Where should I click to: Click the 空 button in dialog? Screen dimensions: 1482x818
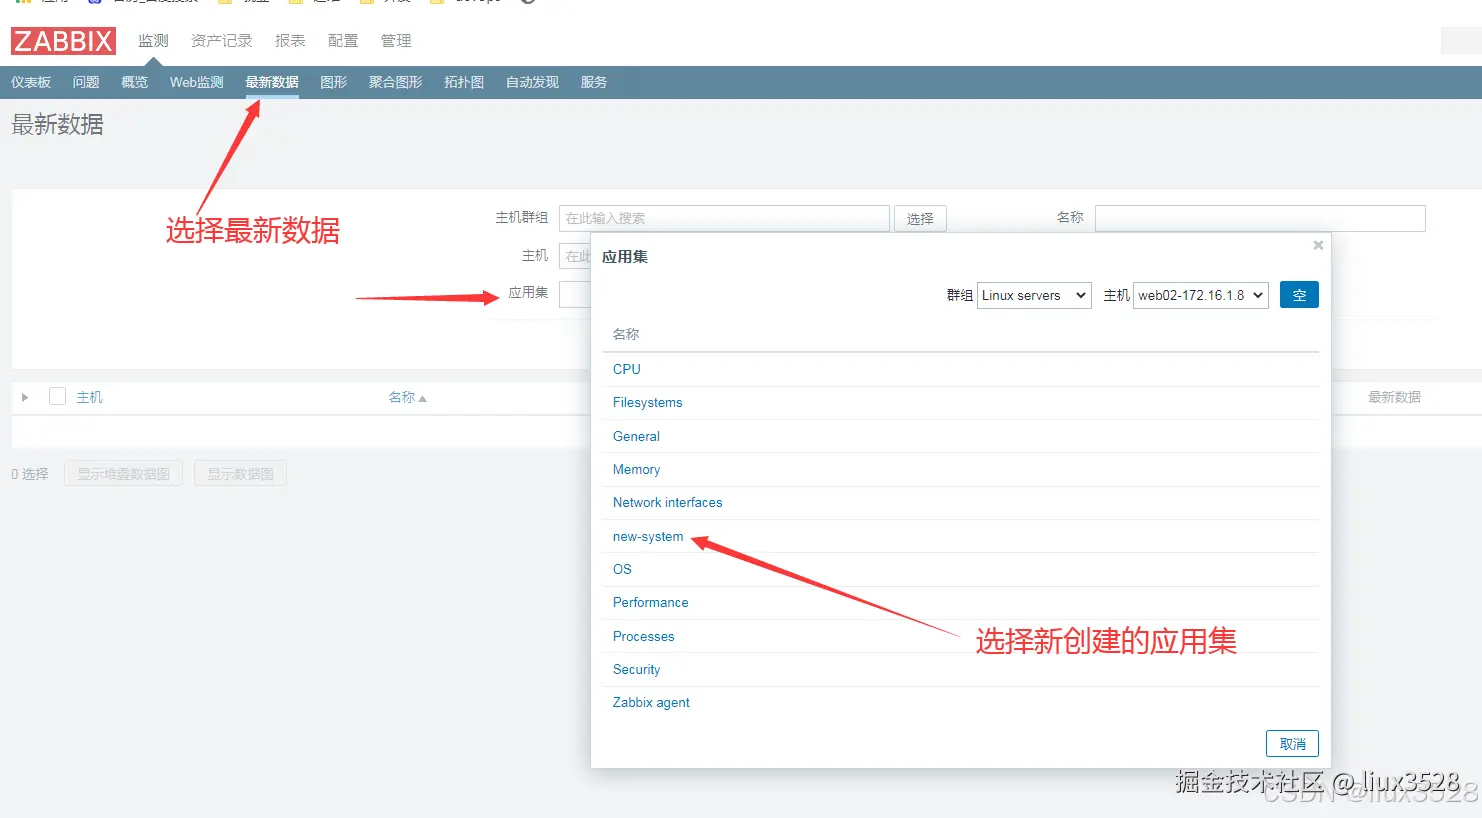(1299, 295)
